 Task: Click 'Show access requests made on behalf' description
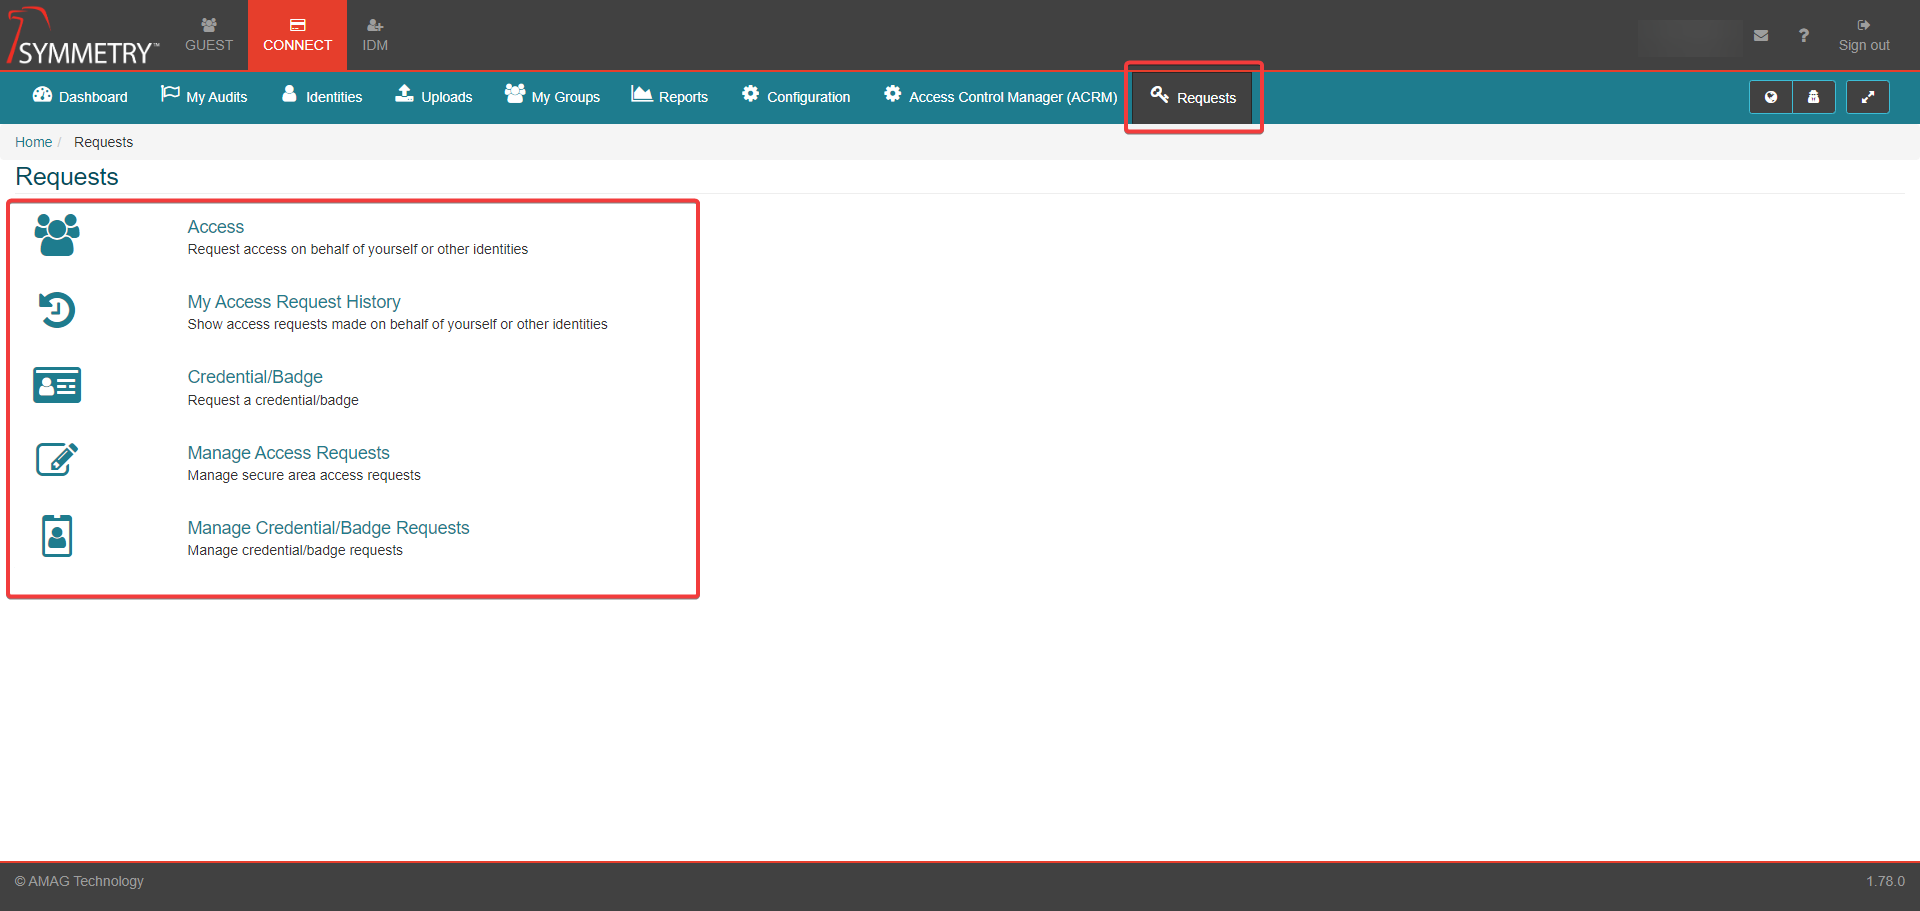[397, 325]
